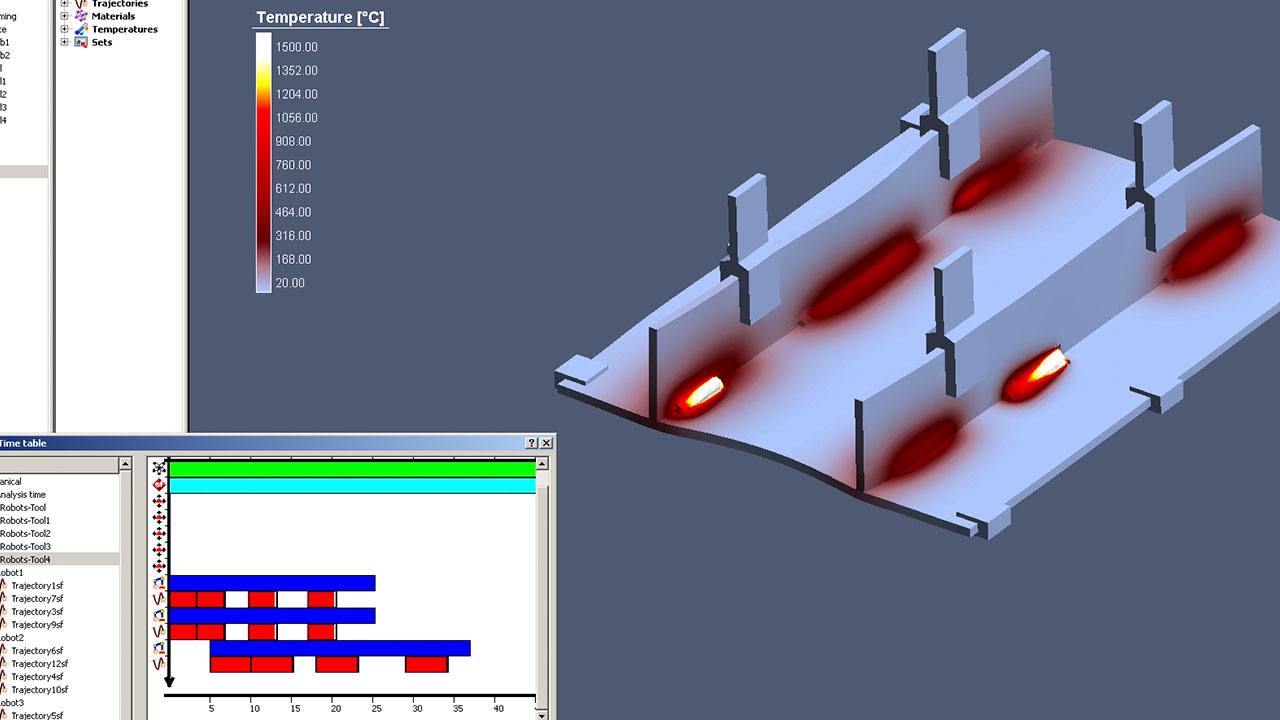Select Analysis time row in list
1280x720 pixels.
23,495
